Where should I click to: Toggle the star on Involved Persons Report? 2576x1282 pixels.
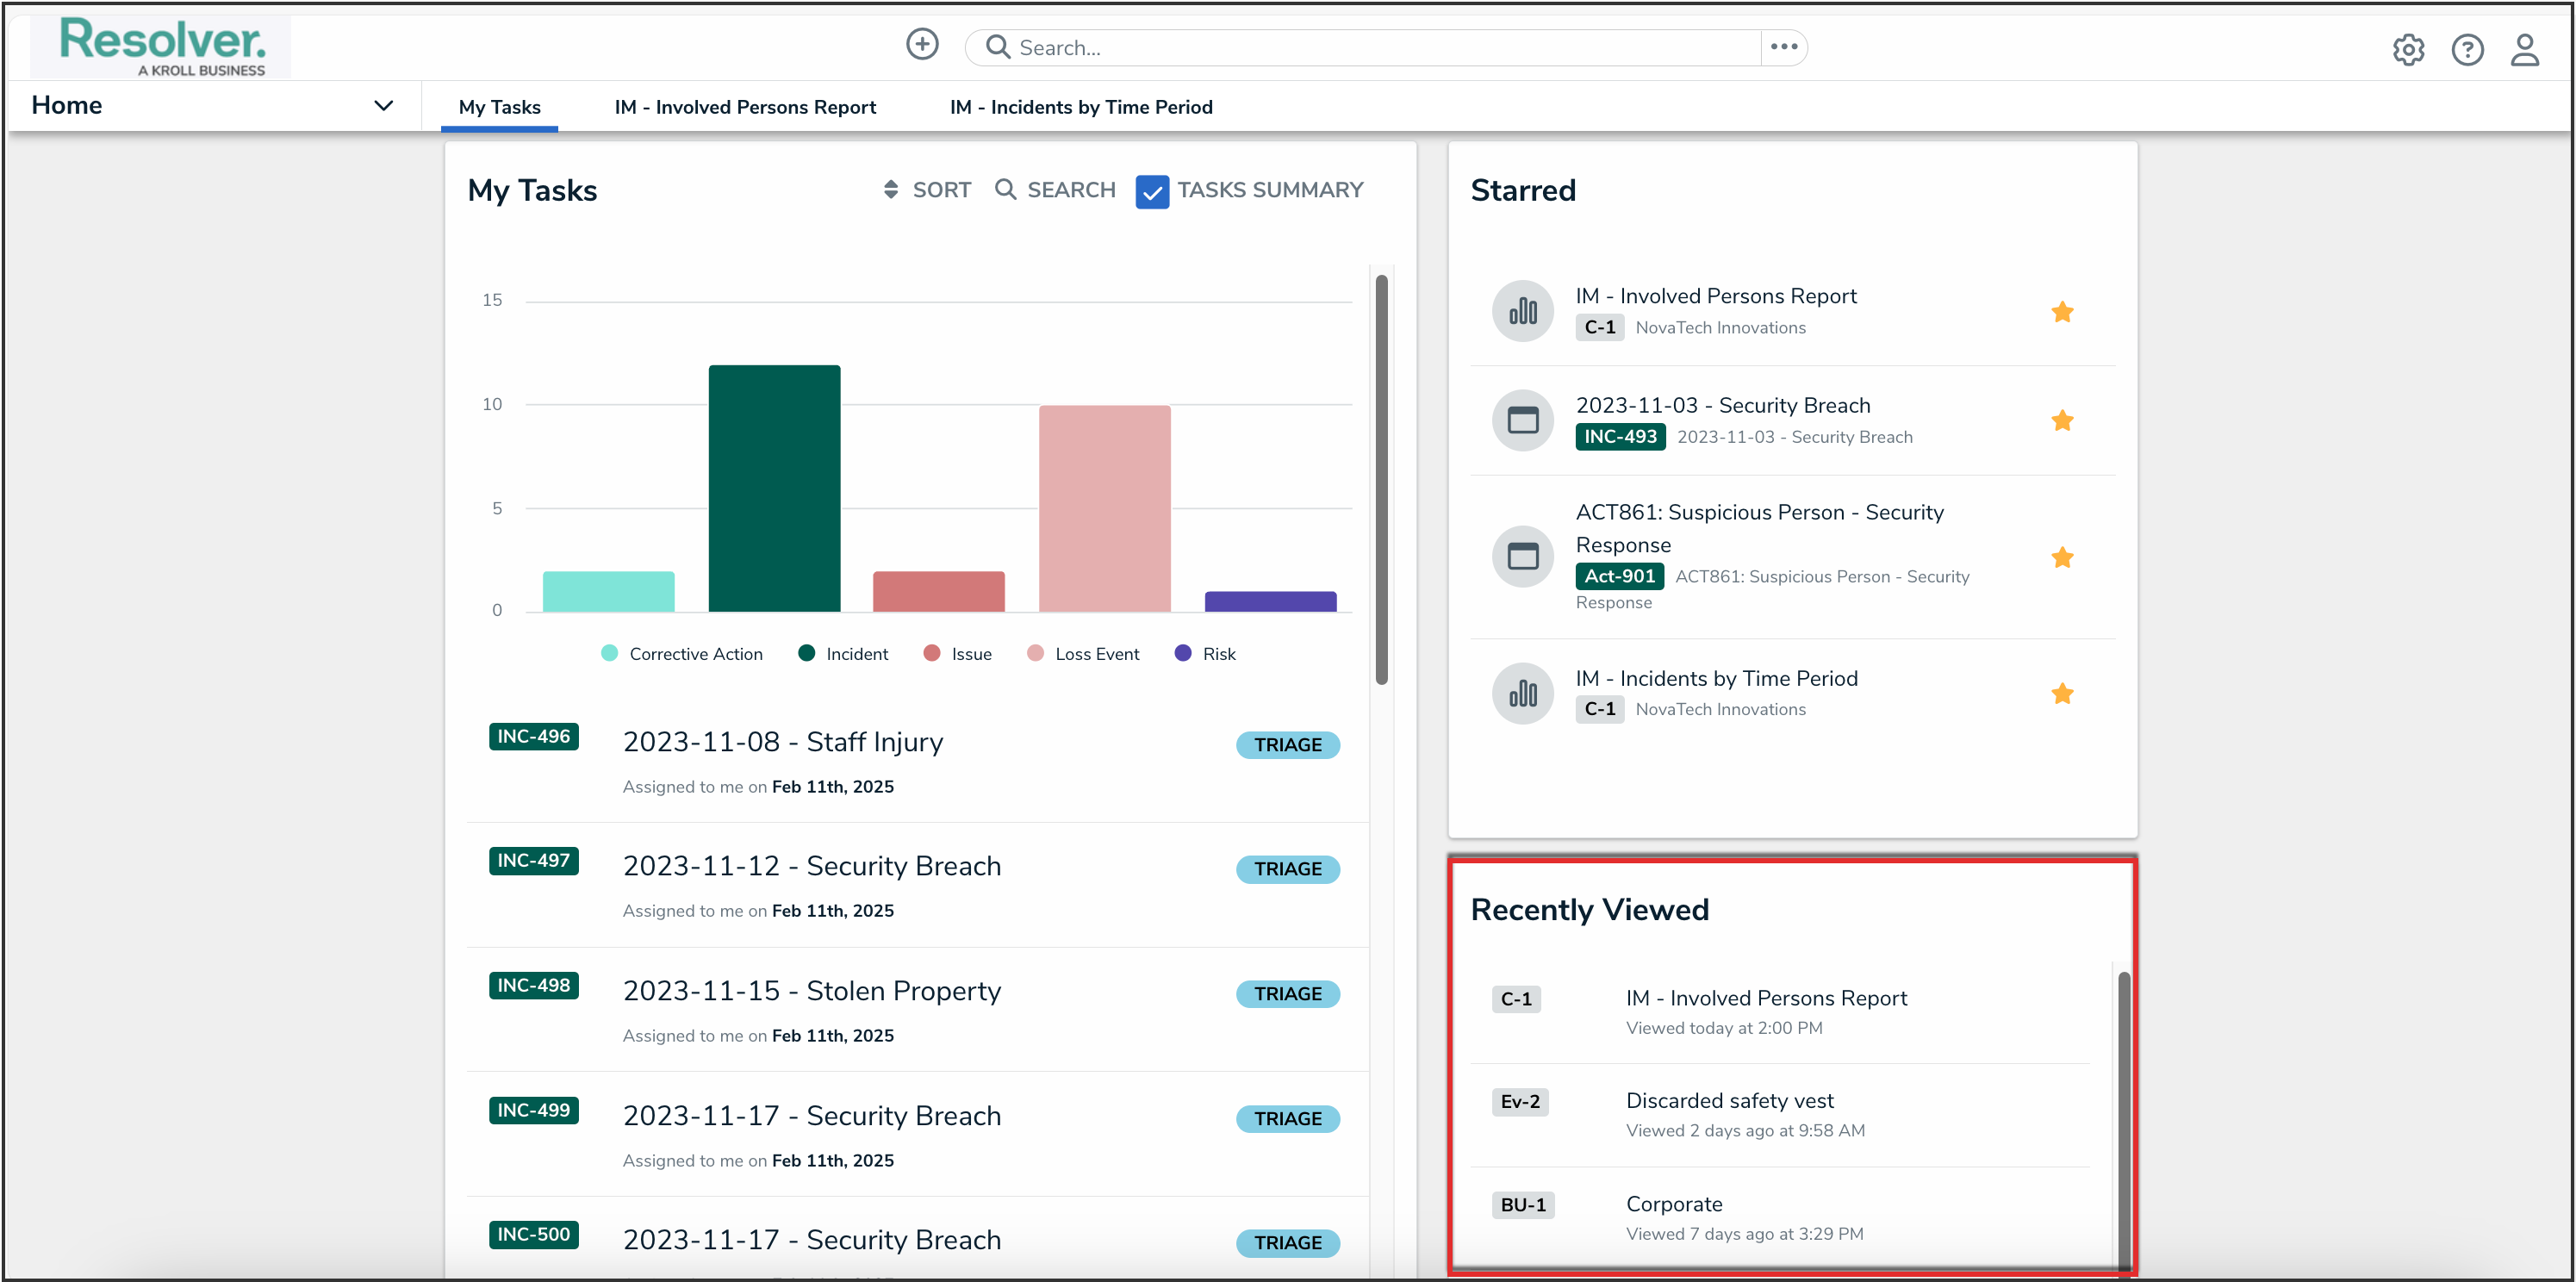(2061, 312)
